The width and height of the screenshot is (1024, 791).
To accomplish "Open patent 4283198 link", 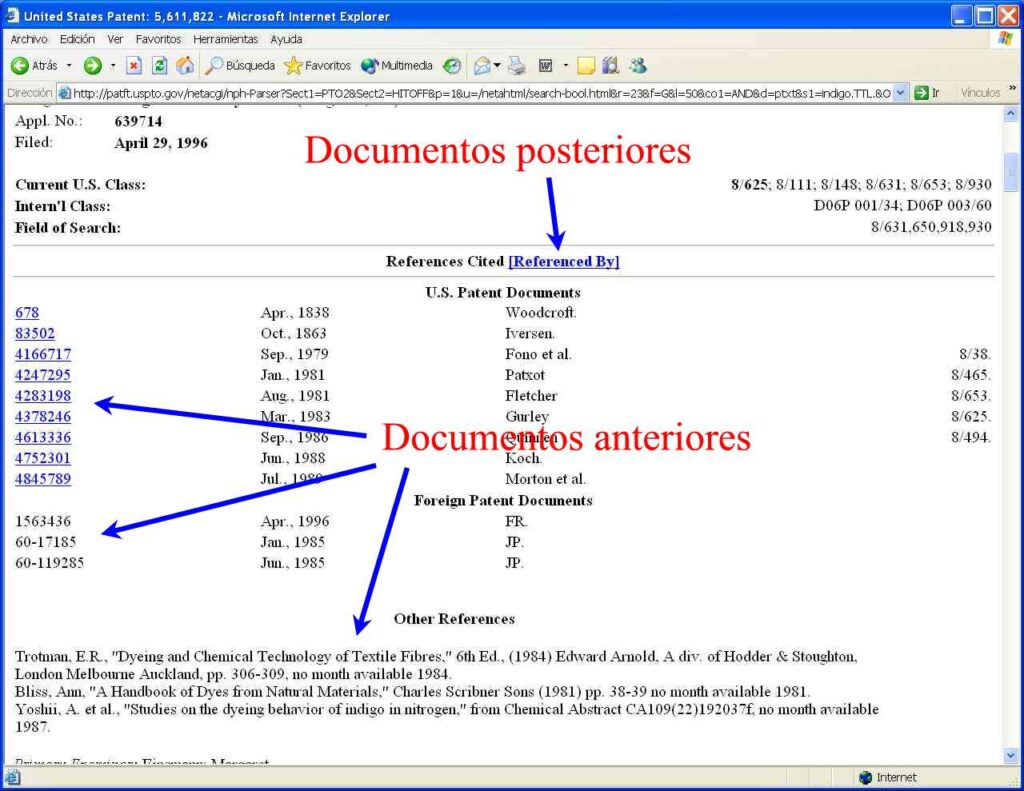I will (43, 396).
